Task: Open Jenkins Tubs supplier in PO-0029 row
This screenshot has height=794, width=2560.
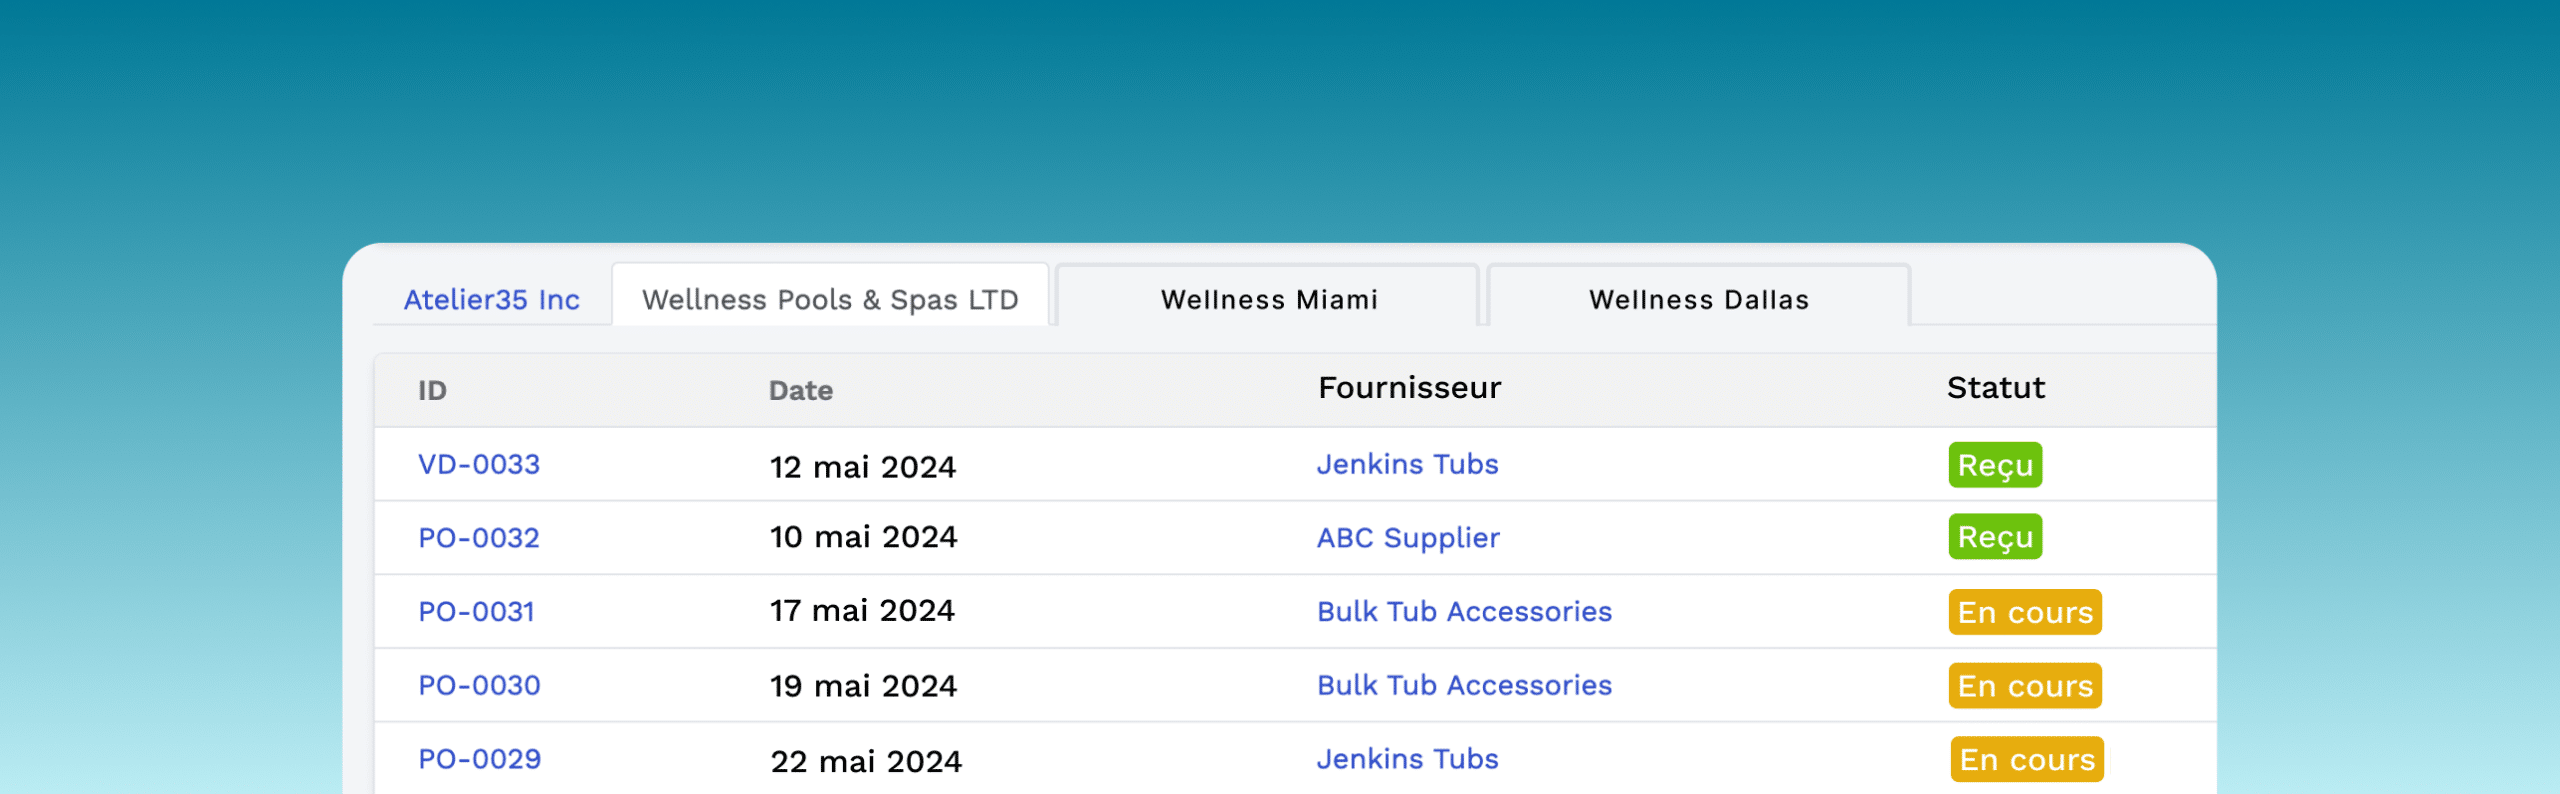Action: click(1407, 760)
